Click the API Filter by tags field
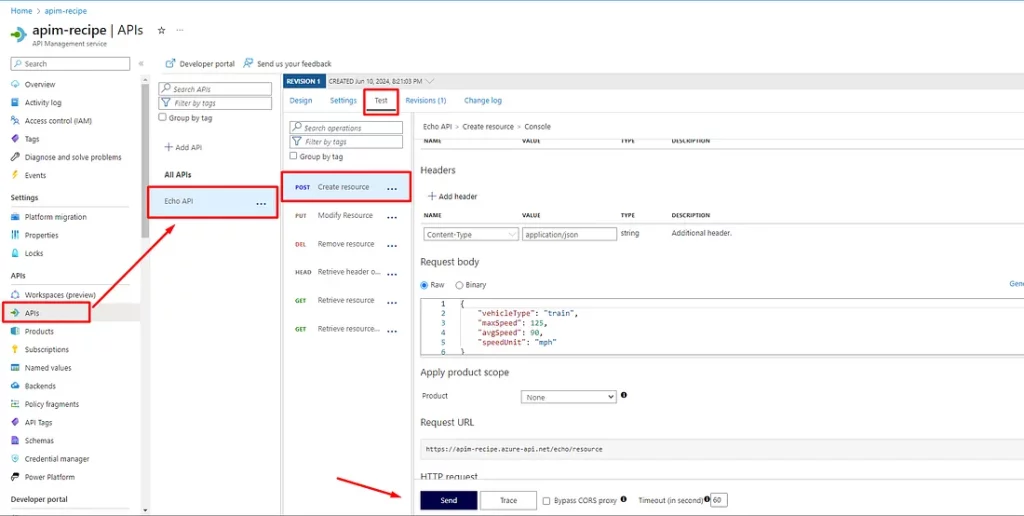 click(x=216, y=103)
